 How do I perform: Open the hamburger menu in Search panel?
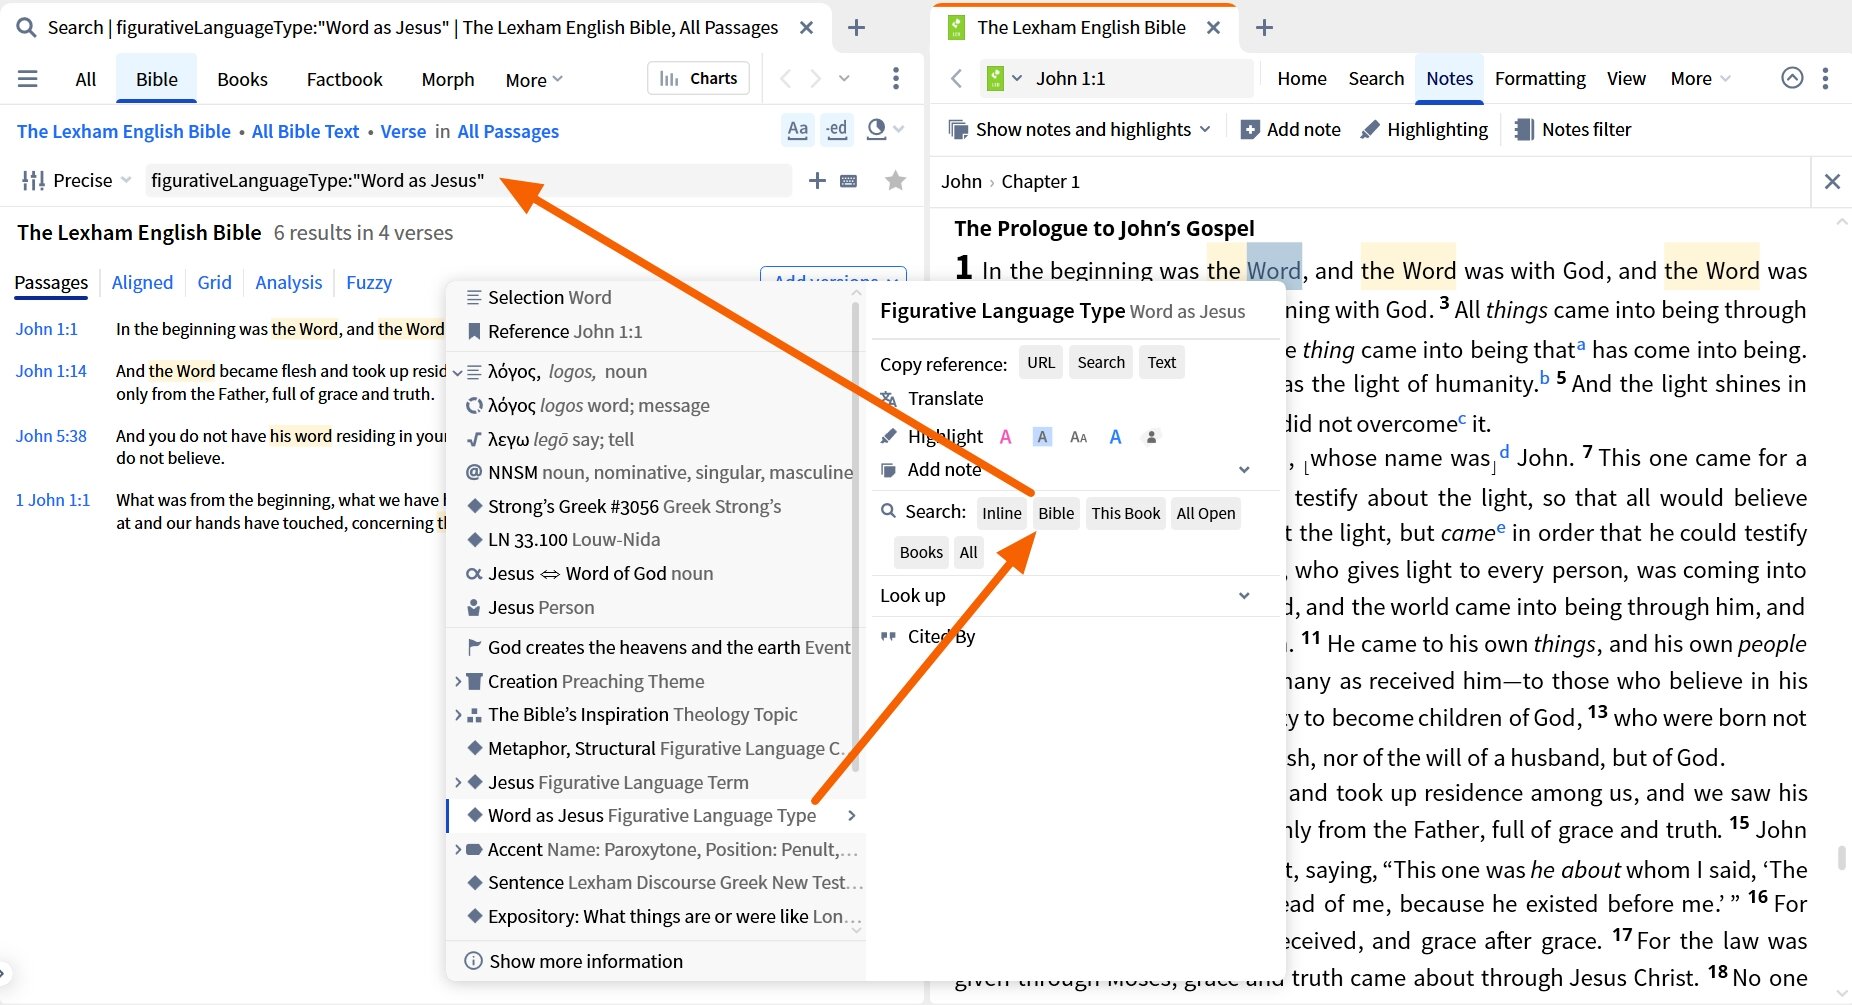pyautogui.click(x=28, y=79)
